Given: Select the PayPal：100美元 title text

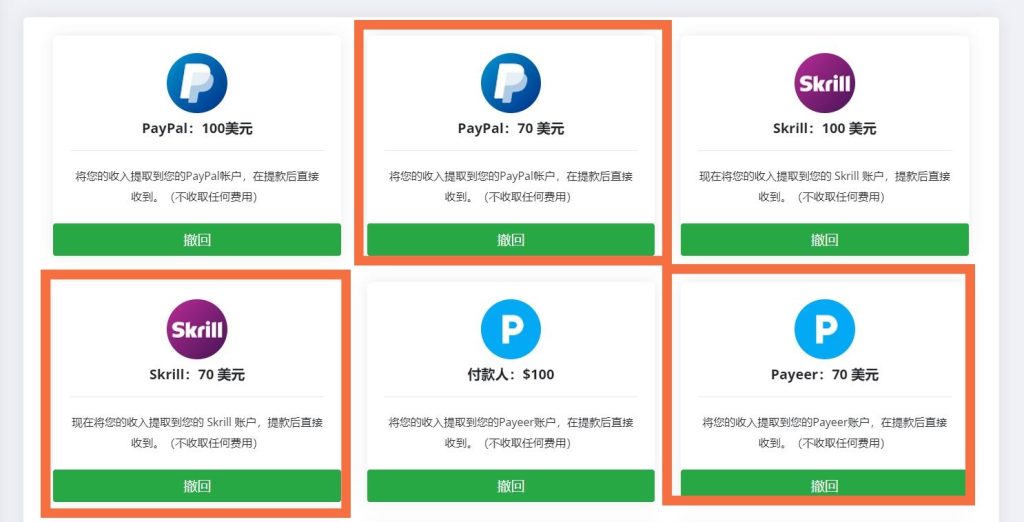Looking at the screenshot, I should coord(197,129).
